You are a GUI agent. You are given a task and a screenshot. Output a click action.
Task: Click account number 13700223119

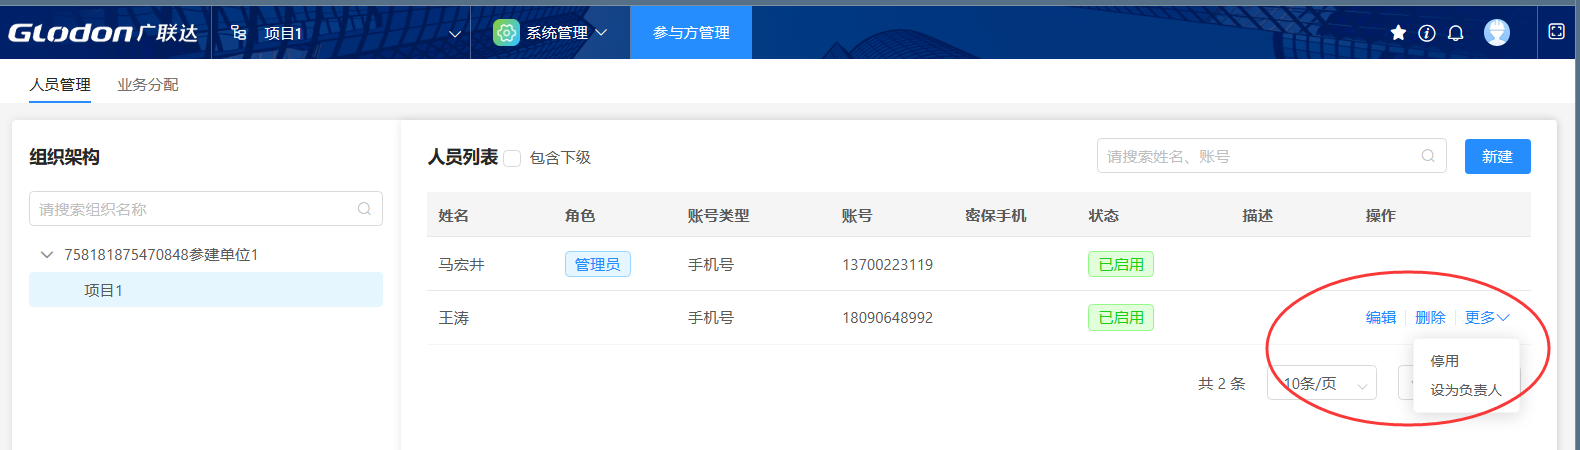tap(887, 264)
